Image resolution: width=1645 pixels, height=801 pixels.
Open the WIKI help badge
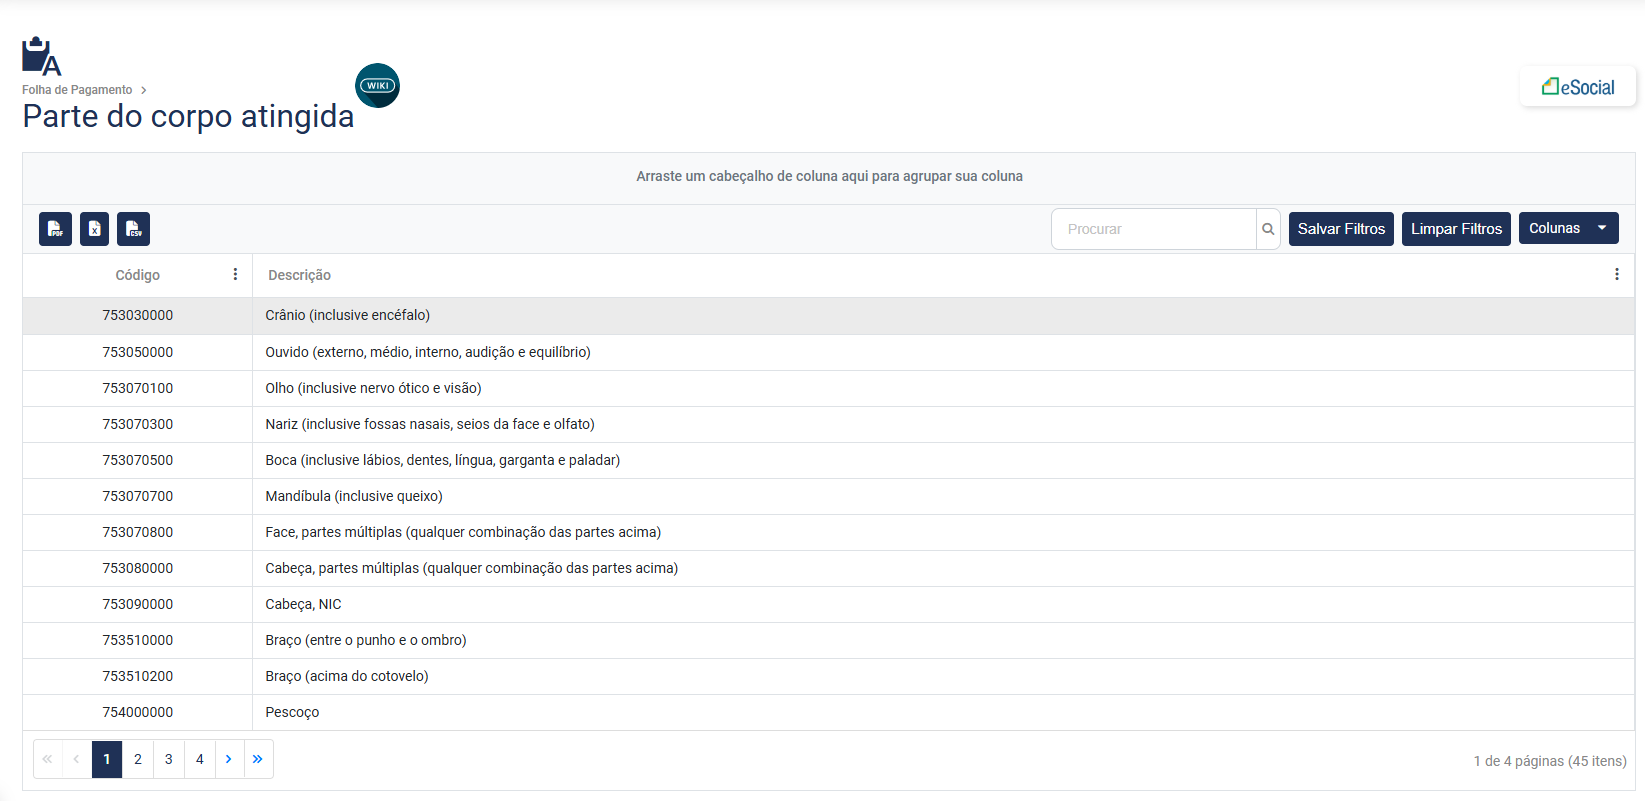click(377, 86)
